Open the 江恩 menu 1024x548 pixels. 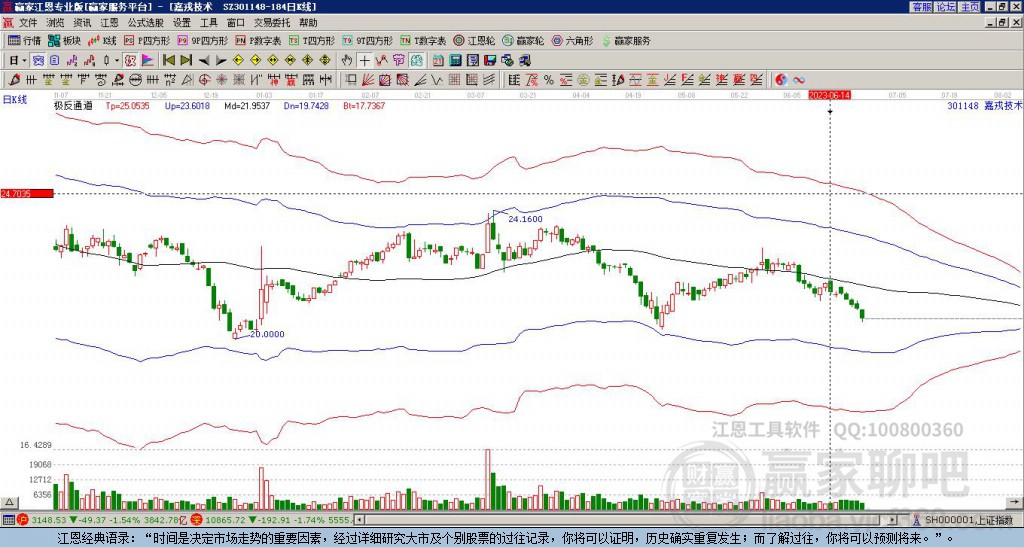pos(109,23)
